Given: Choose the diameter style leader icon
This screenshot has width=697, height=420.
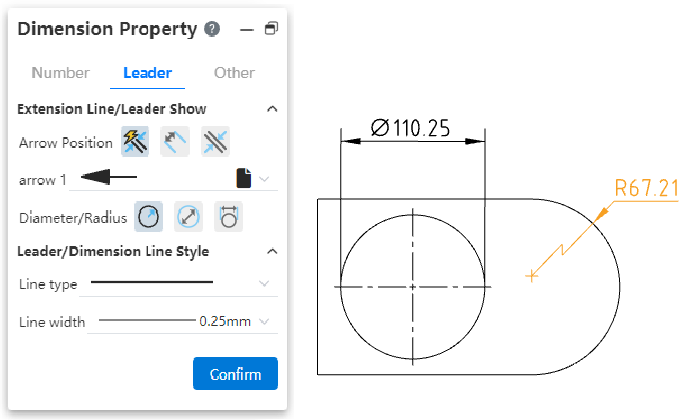Looking at the screenshot, I should (188, 216).
